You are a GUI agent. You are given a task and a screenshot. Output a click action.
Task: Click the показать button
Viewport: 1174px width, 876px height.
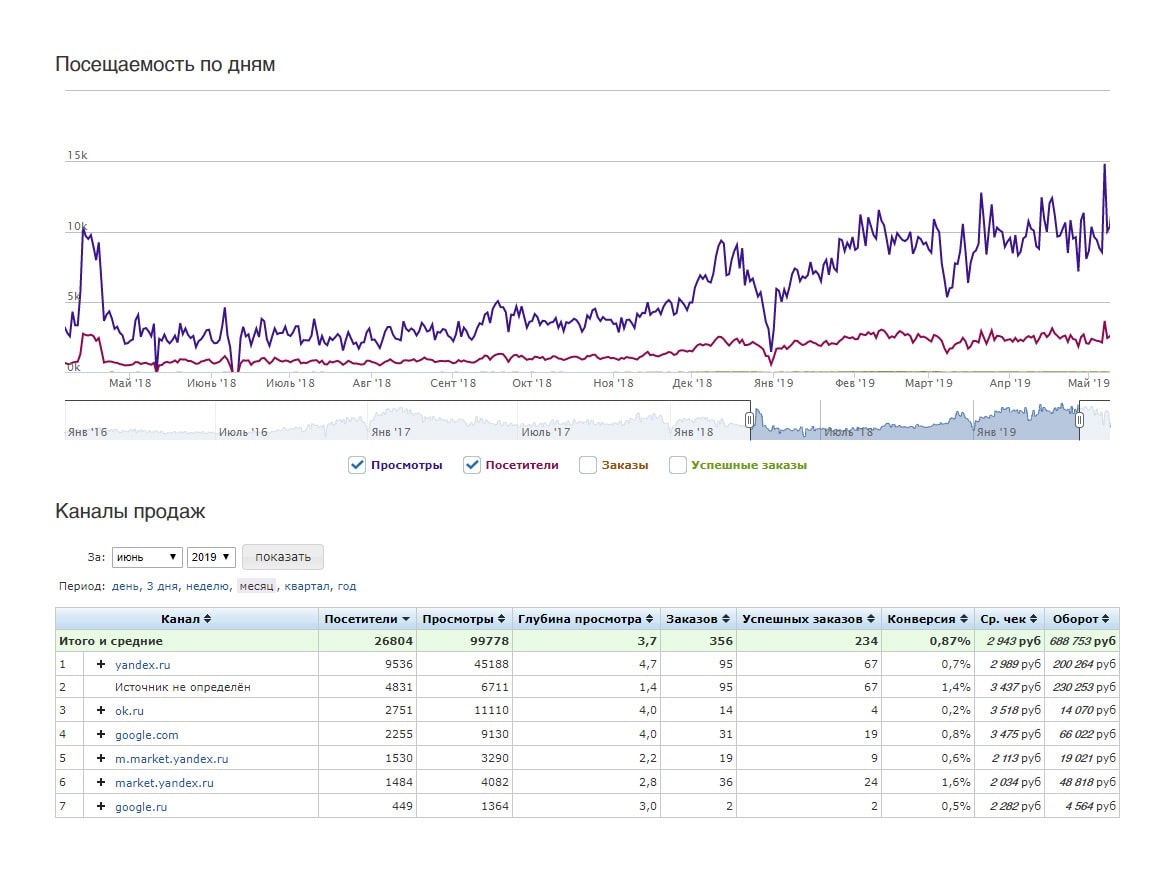click(x=283, y=557)
